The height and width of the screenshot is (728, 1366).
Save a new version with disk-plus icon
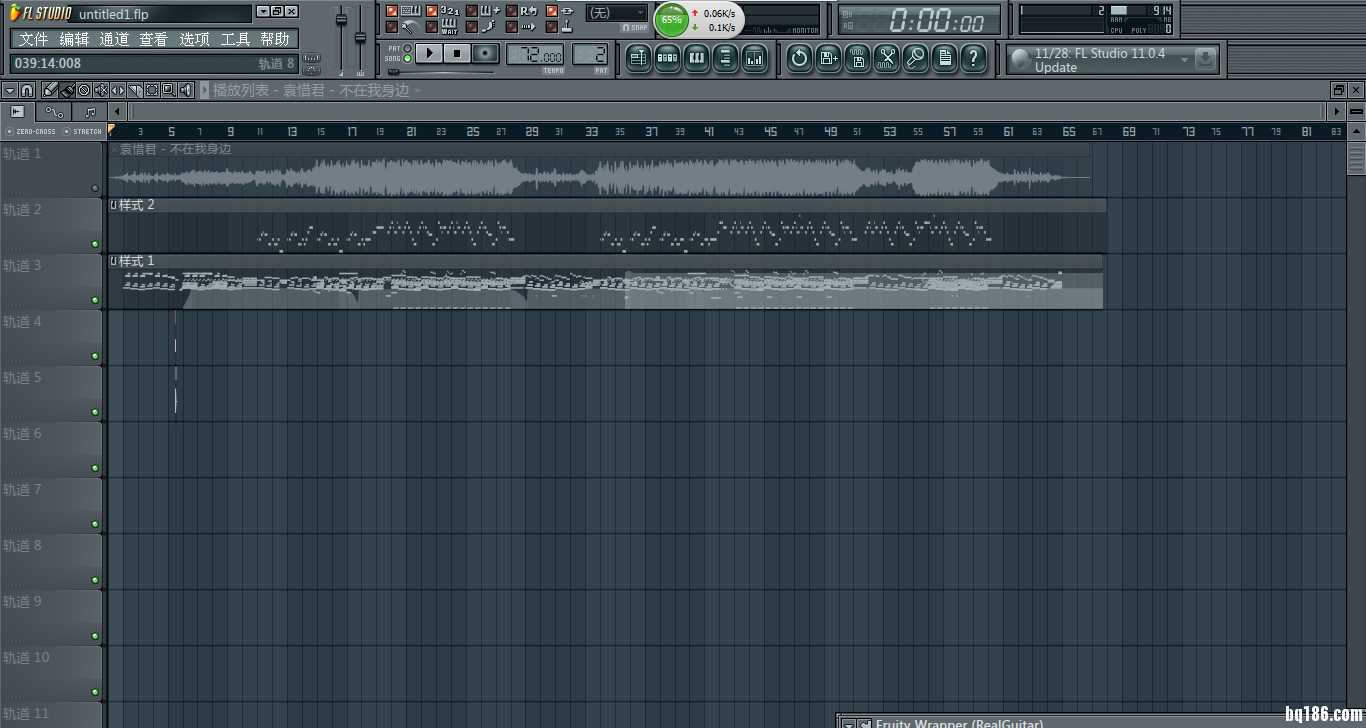[x=828, y=58]
